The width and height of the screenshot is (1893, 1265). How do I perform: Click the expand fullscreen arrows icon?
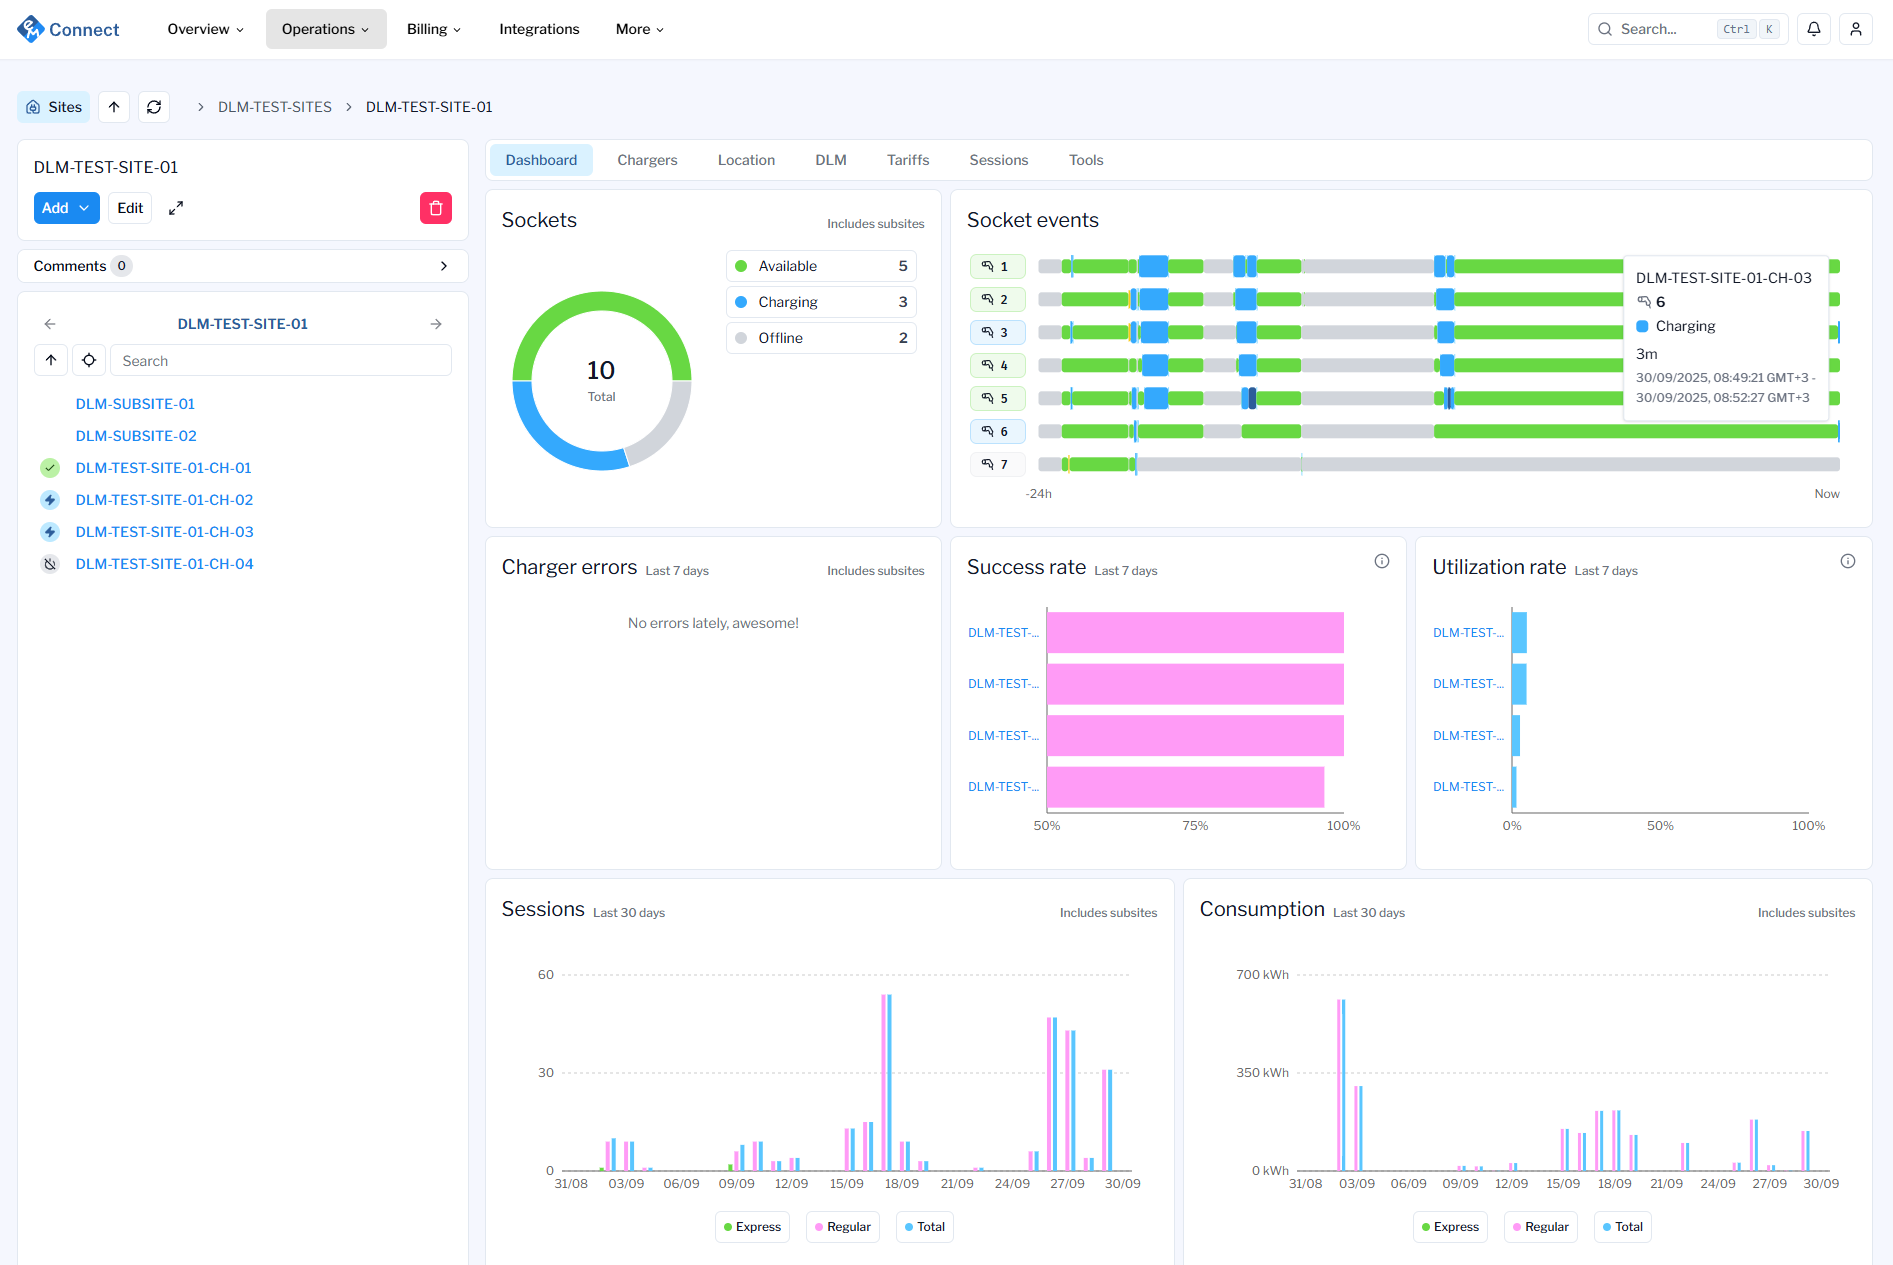(176, 208)
